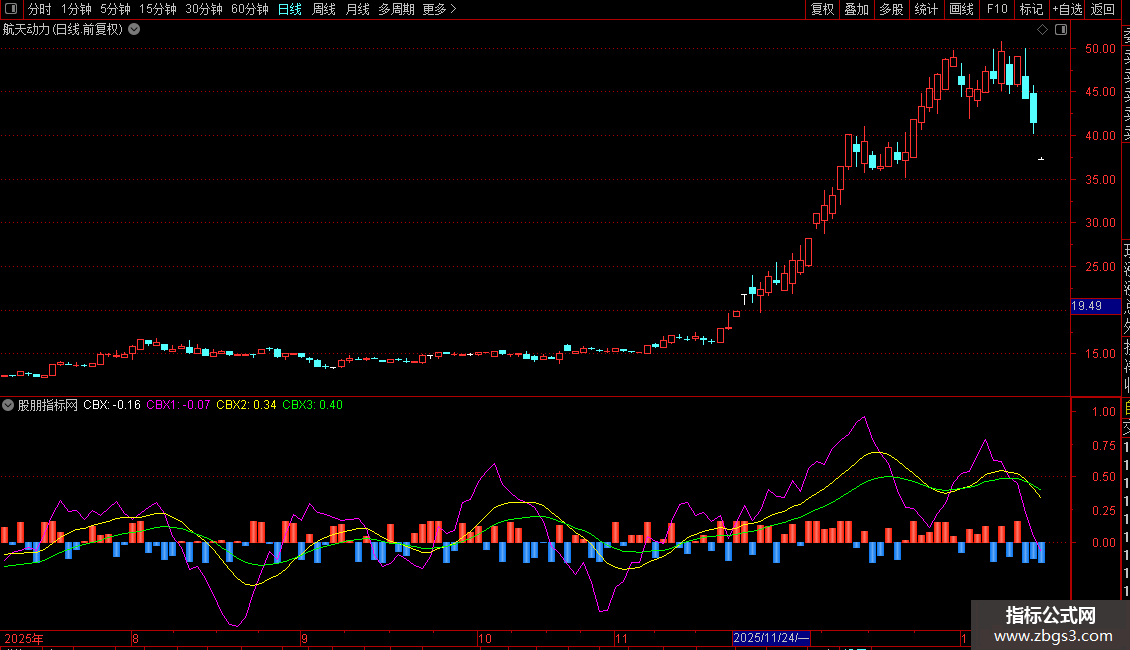Click the 35.00 price axis label
Image resolution: width=1130 pixels, height=650 pixels.
click(x=1100, y=179)
